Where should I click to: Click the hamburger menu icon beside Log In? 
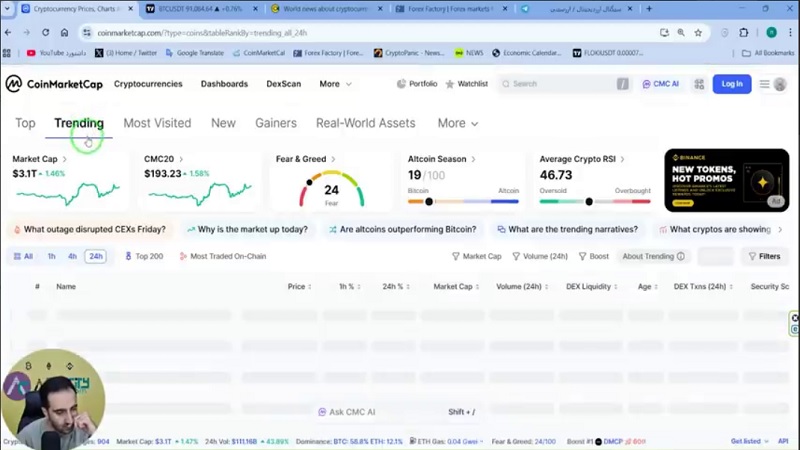765,84
